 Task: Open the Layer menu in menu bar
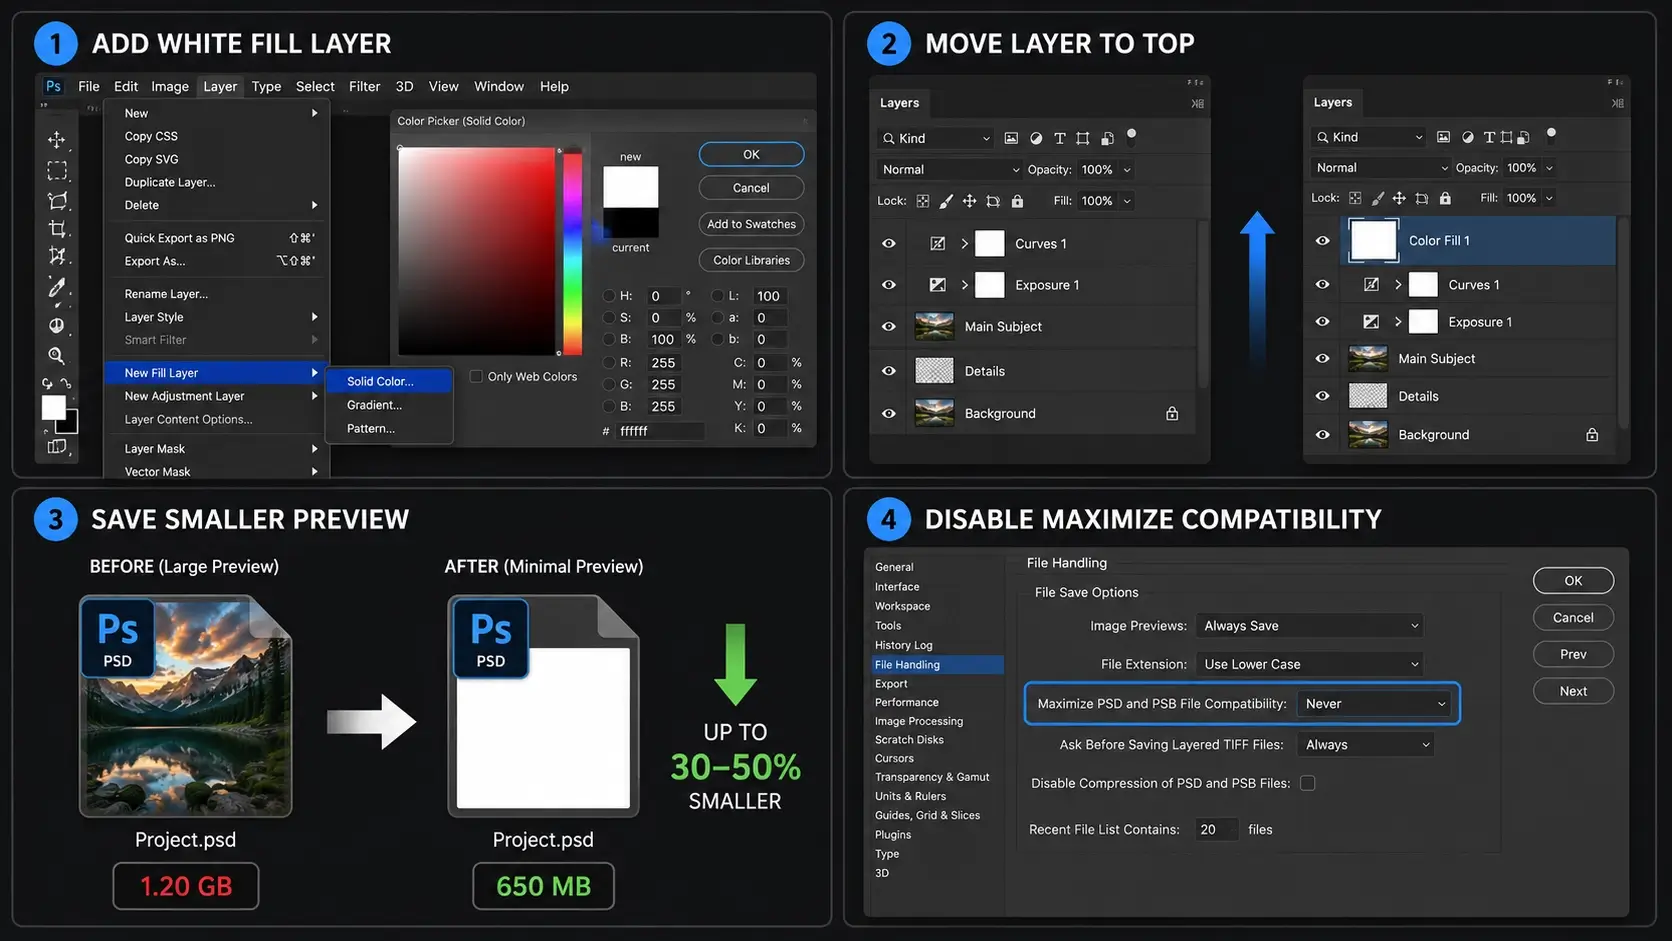coord(220,86)
